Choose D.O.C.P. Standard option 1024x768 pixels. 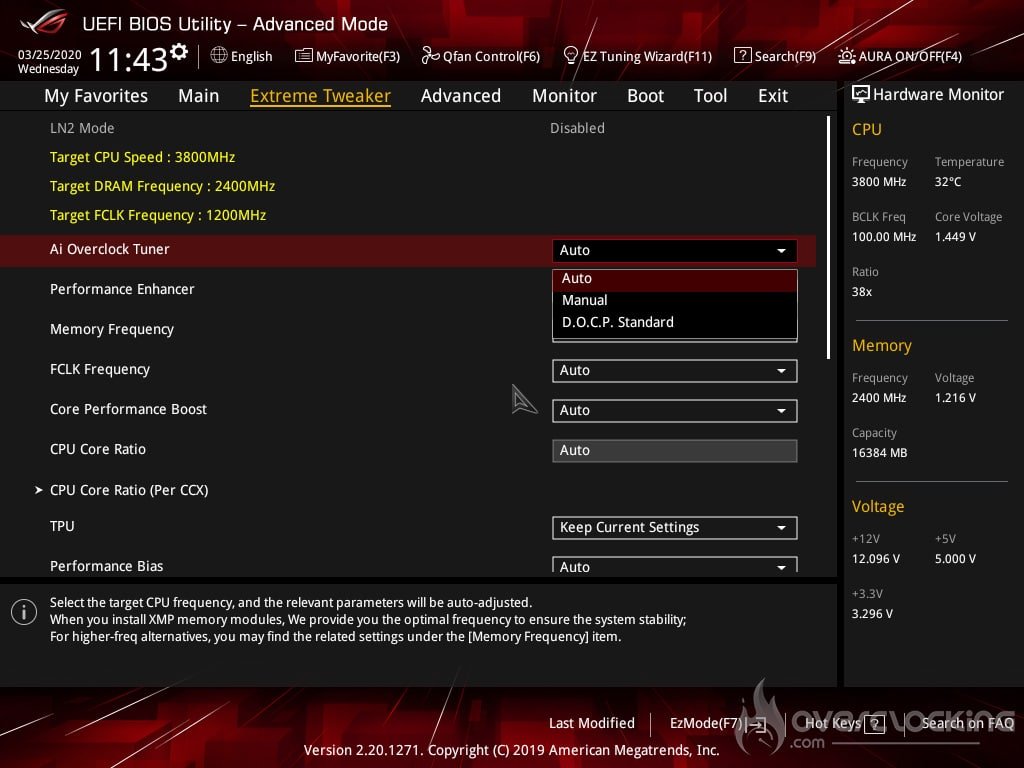[x=675, y=322]
